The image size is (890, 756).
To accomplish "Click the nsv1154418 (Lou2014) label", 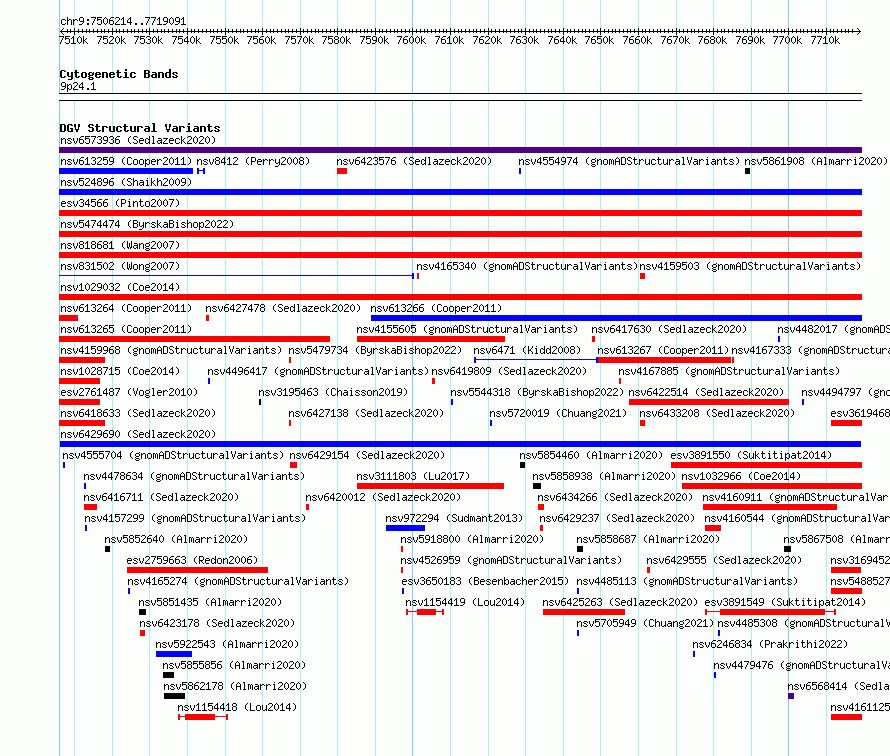I will [237, 707].
